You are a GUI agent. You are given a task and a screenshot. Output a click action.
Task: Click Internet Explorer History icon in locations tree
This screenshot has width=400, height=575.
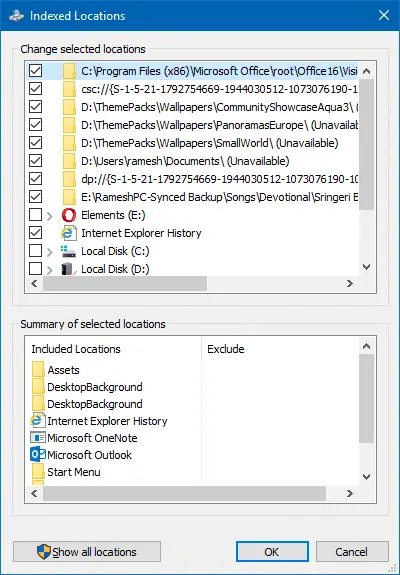coord(69,233)
